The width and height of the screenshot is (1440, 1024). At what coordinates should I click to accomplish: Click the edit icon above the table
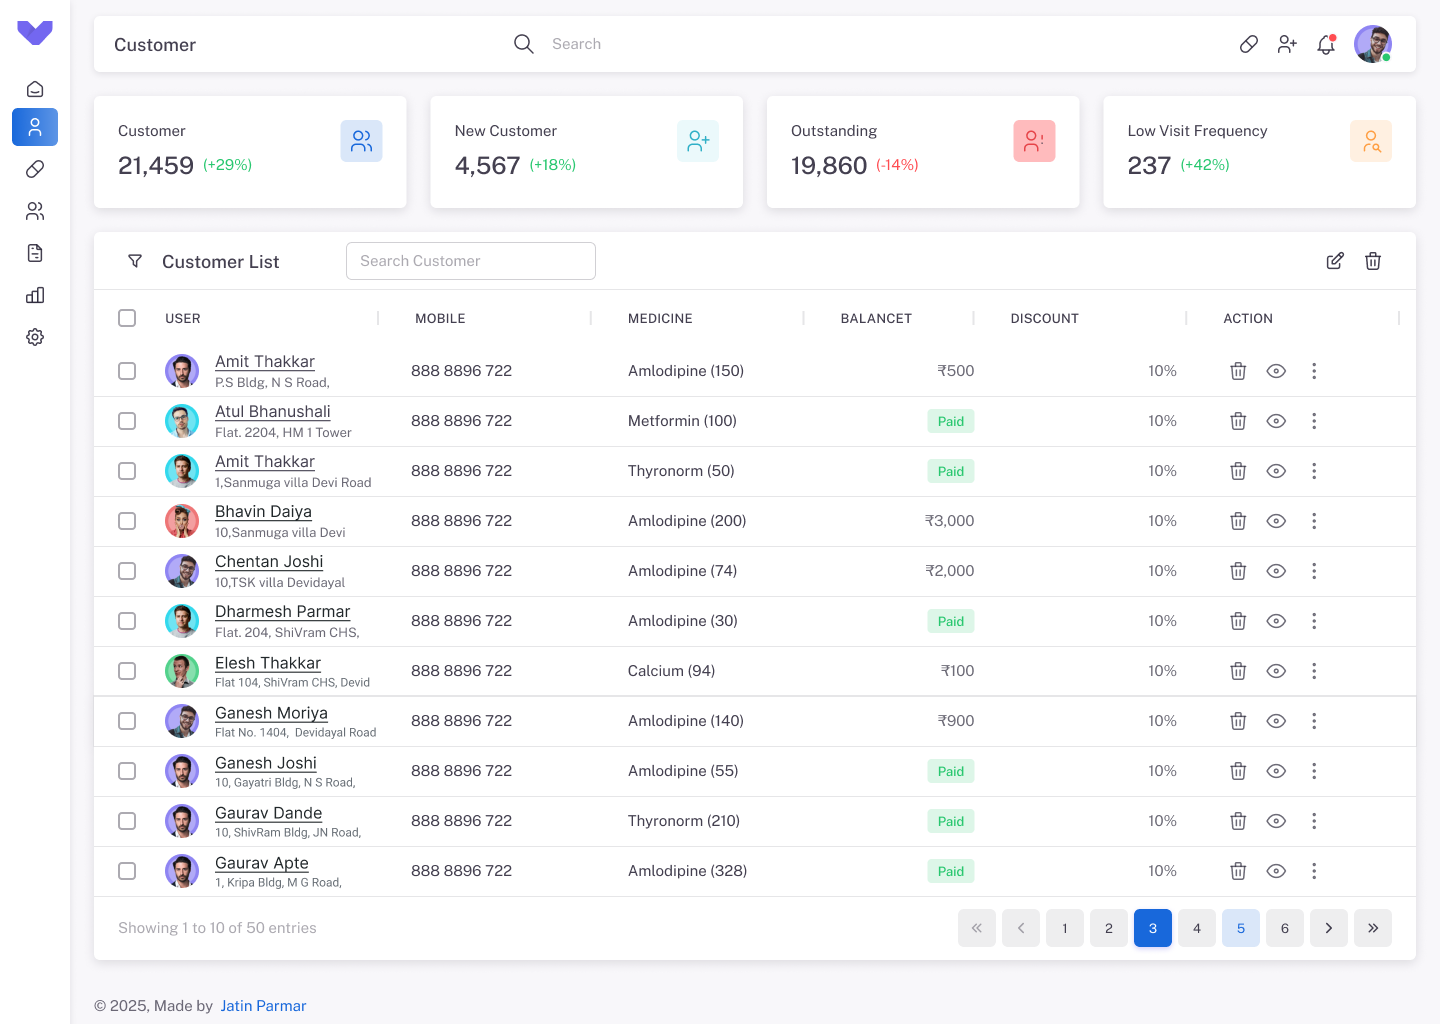[x=1335, y=261]
